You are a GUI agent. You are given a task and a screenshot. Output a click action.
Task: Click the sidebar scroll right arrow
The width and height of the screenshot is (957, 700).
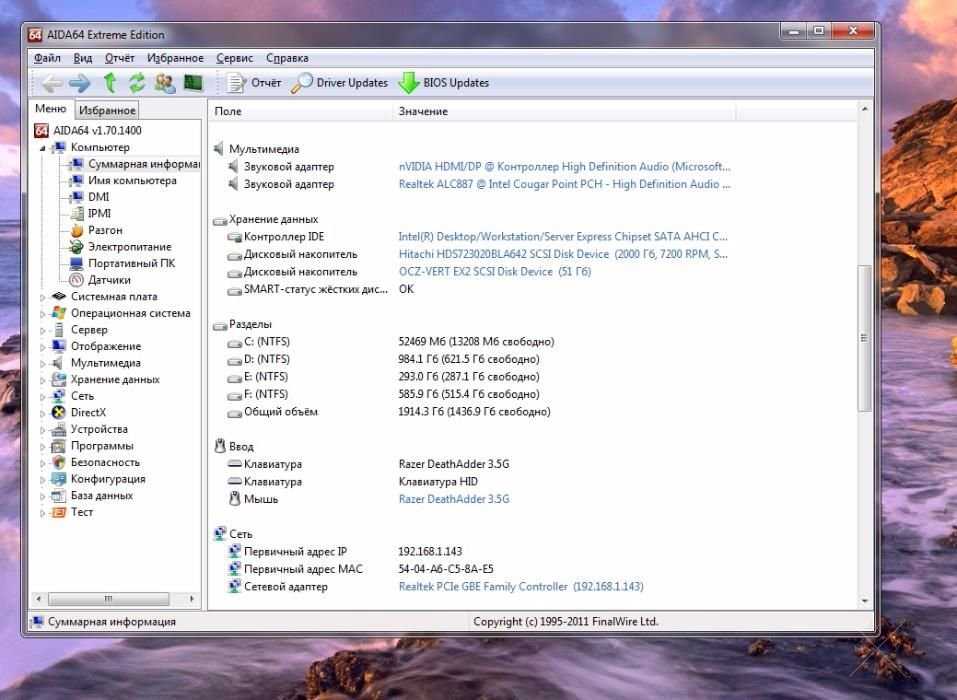(x=192, y=599)
